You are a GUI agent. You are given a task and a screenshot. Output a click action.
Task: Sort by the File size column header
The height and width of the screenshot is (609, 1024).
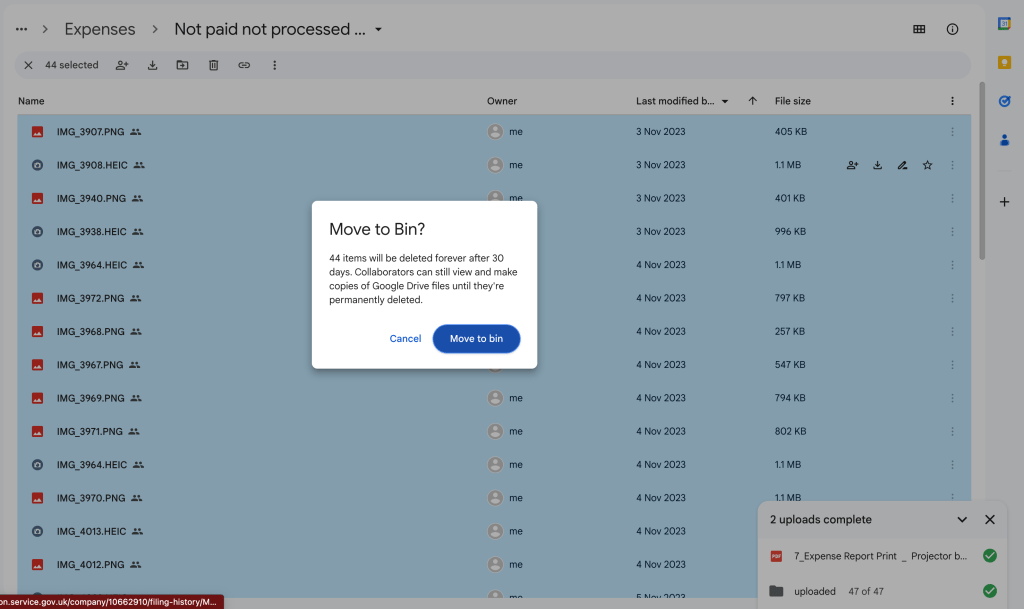(792, 101)
